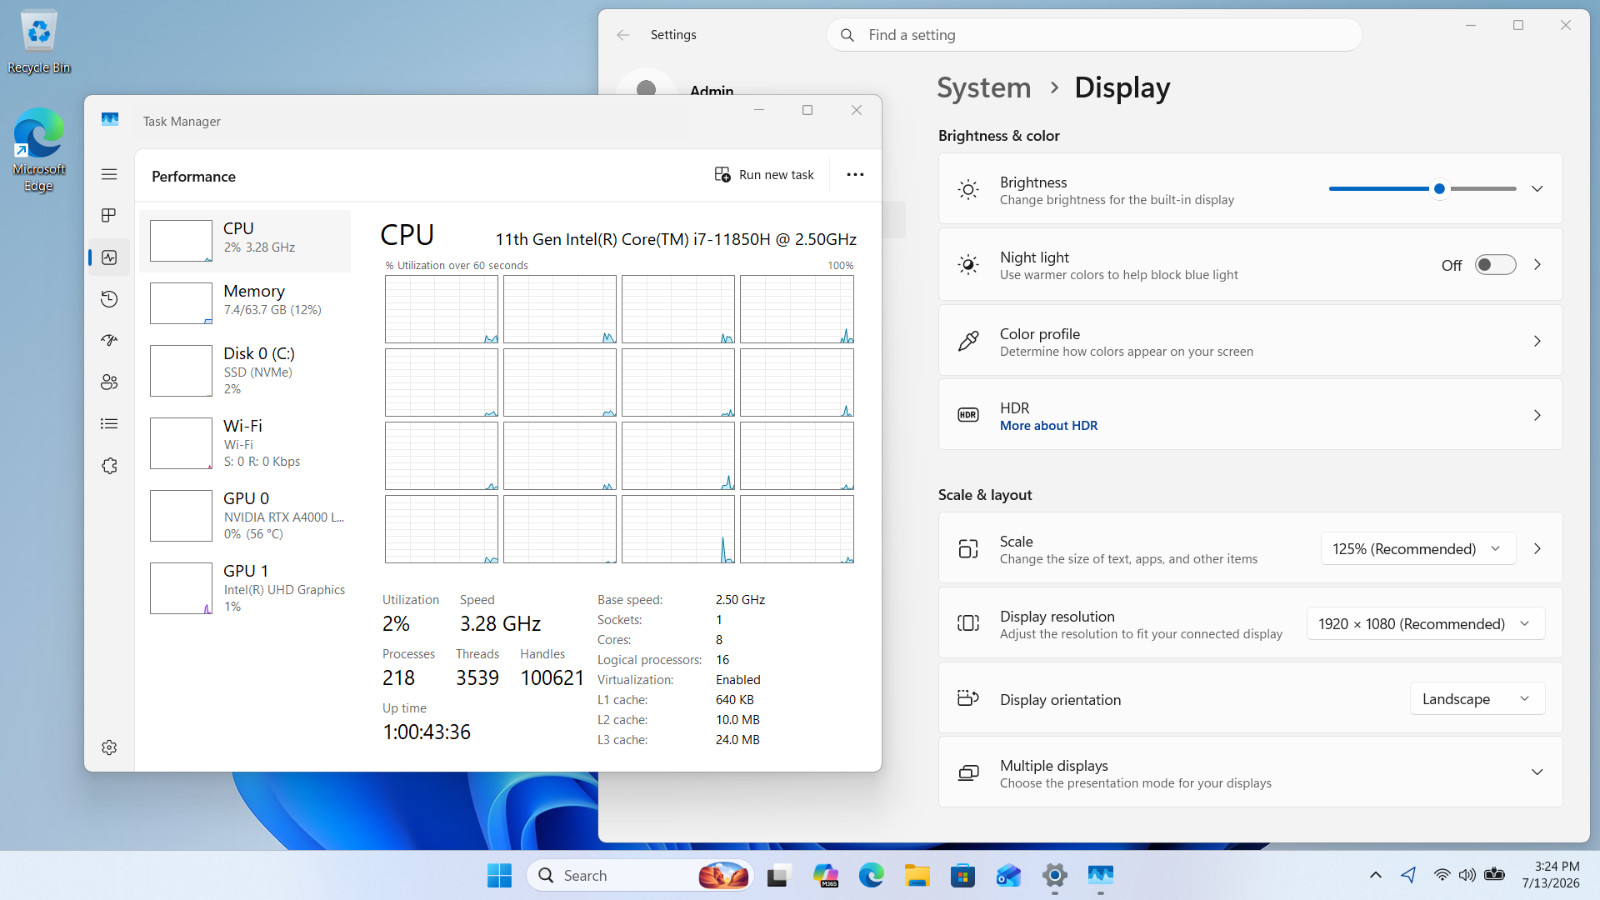This screenshot has width=1600, height=900.
Task: Open the Scale 125% dropdown
Action: point(1418,549)
